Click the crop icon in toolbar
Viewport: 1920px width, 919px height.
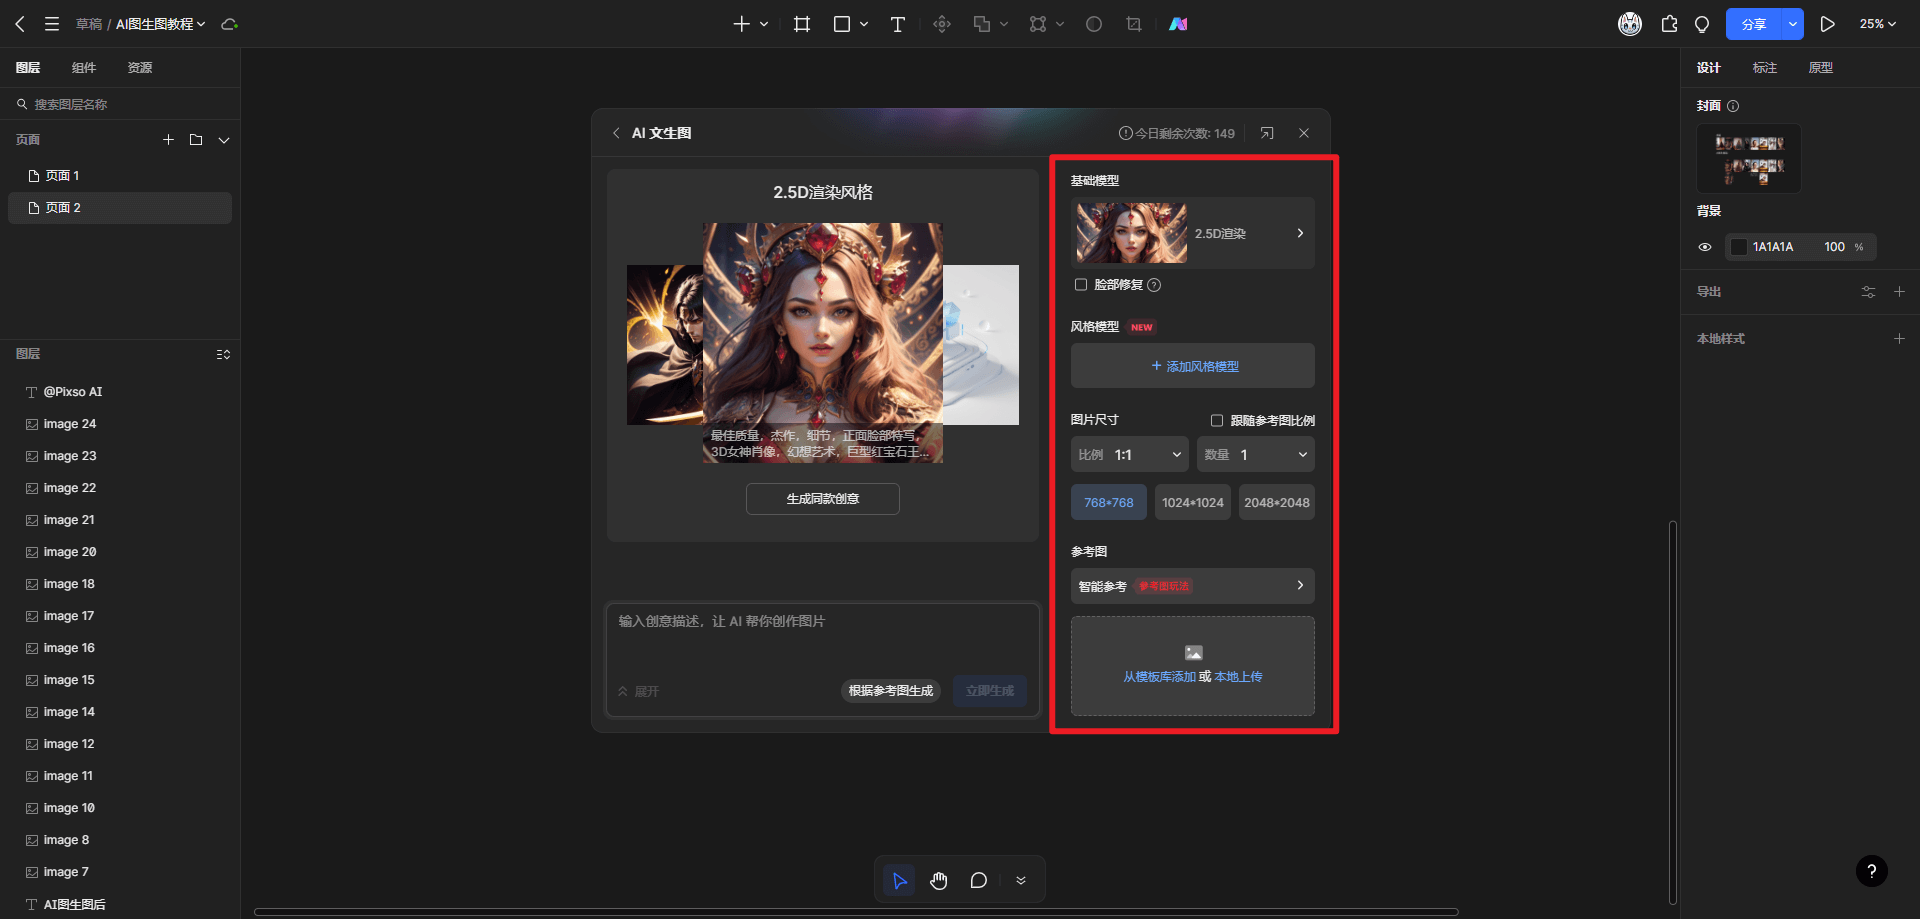pyautogui.click(x=1134, y=24)
